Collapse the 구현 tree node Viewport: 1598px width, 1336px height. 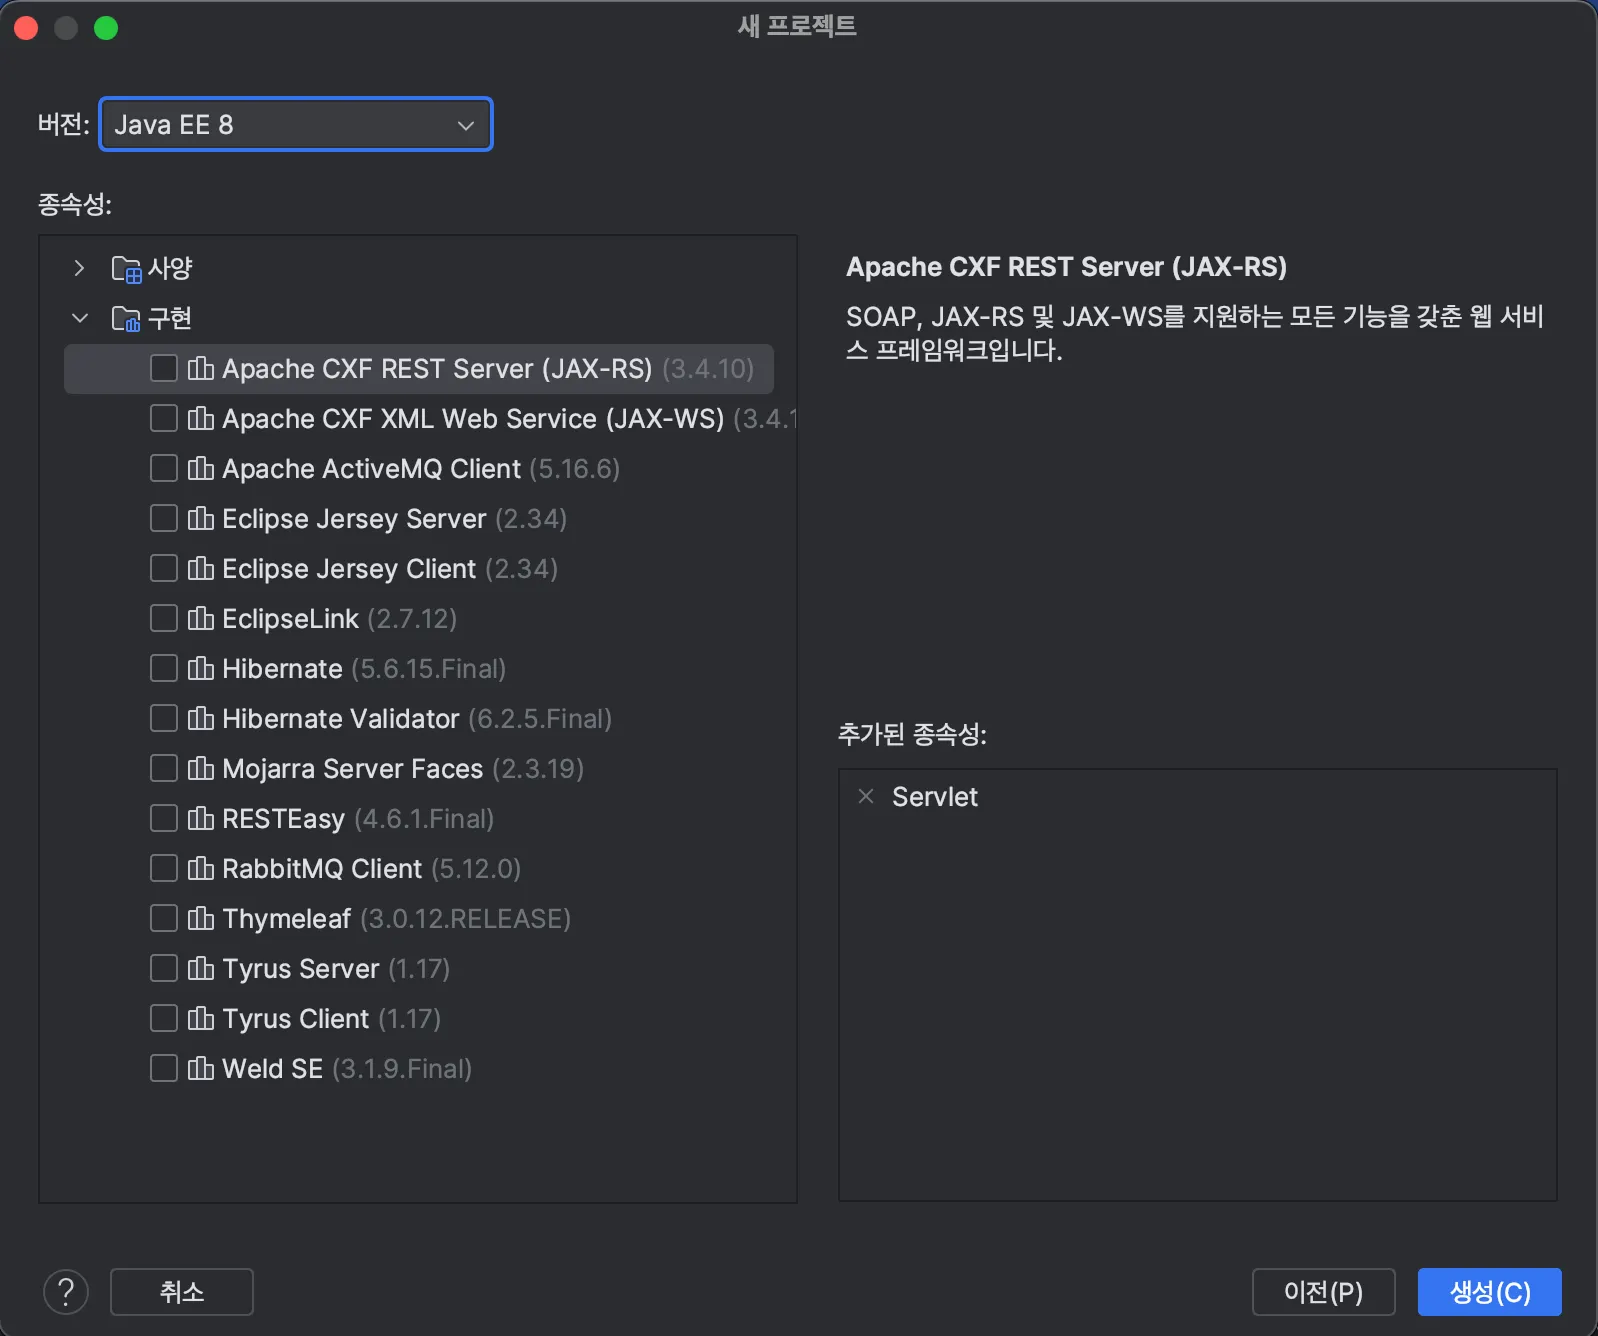click(80, 318)
